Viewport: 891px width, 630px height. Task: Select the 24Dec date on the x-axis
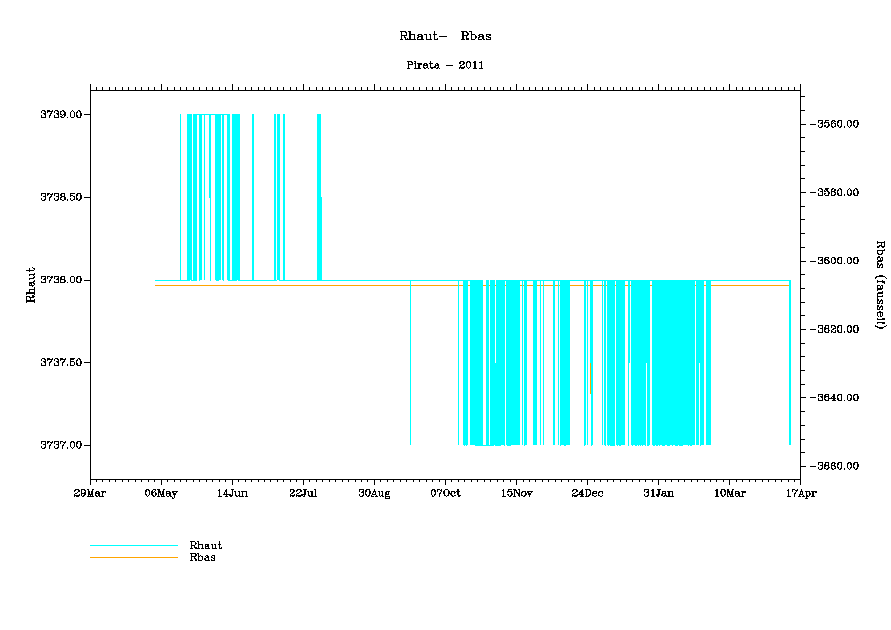tap(587, 493)
